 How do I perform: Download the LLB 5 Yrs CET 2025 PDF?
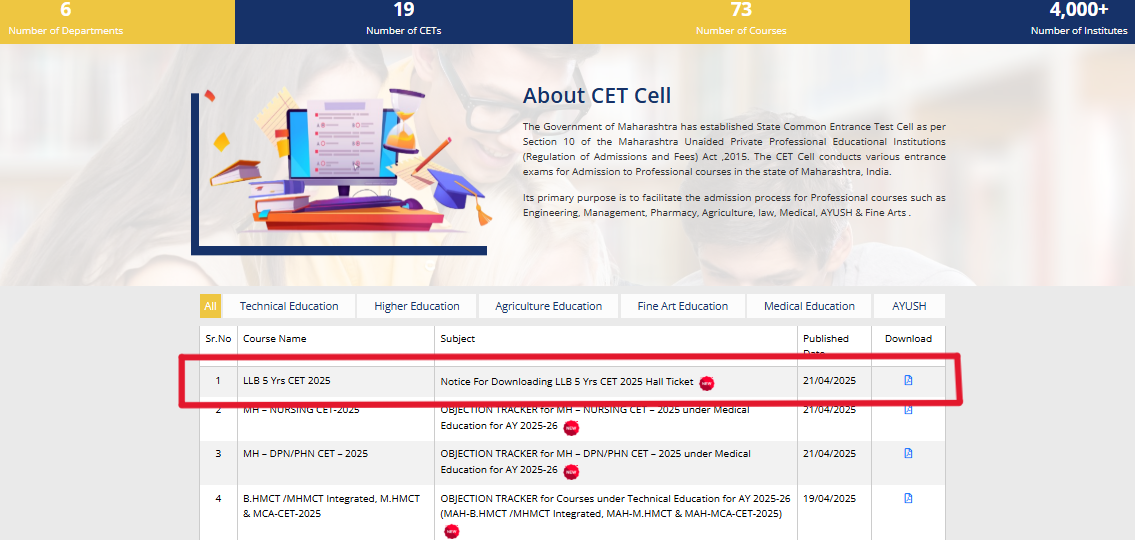pos(908,380)
